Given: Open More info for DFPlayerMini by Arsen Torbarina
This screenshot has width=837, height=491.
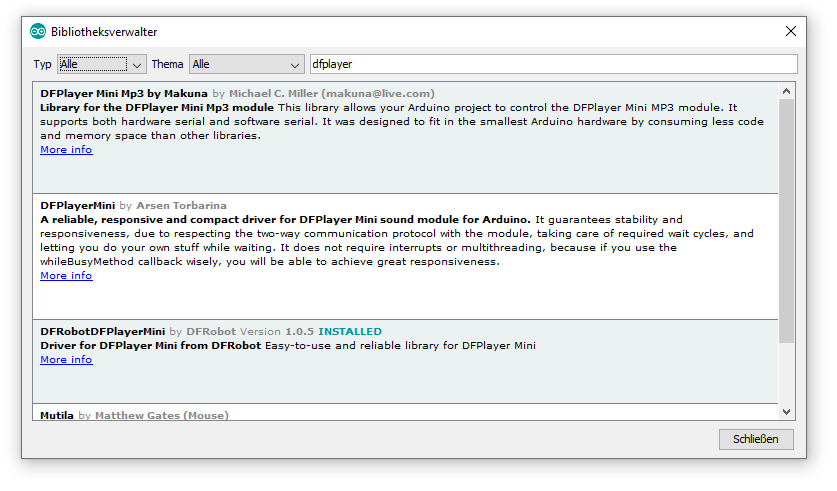Looking at the screenshot, I should coord(66,276).
